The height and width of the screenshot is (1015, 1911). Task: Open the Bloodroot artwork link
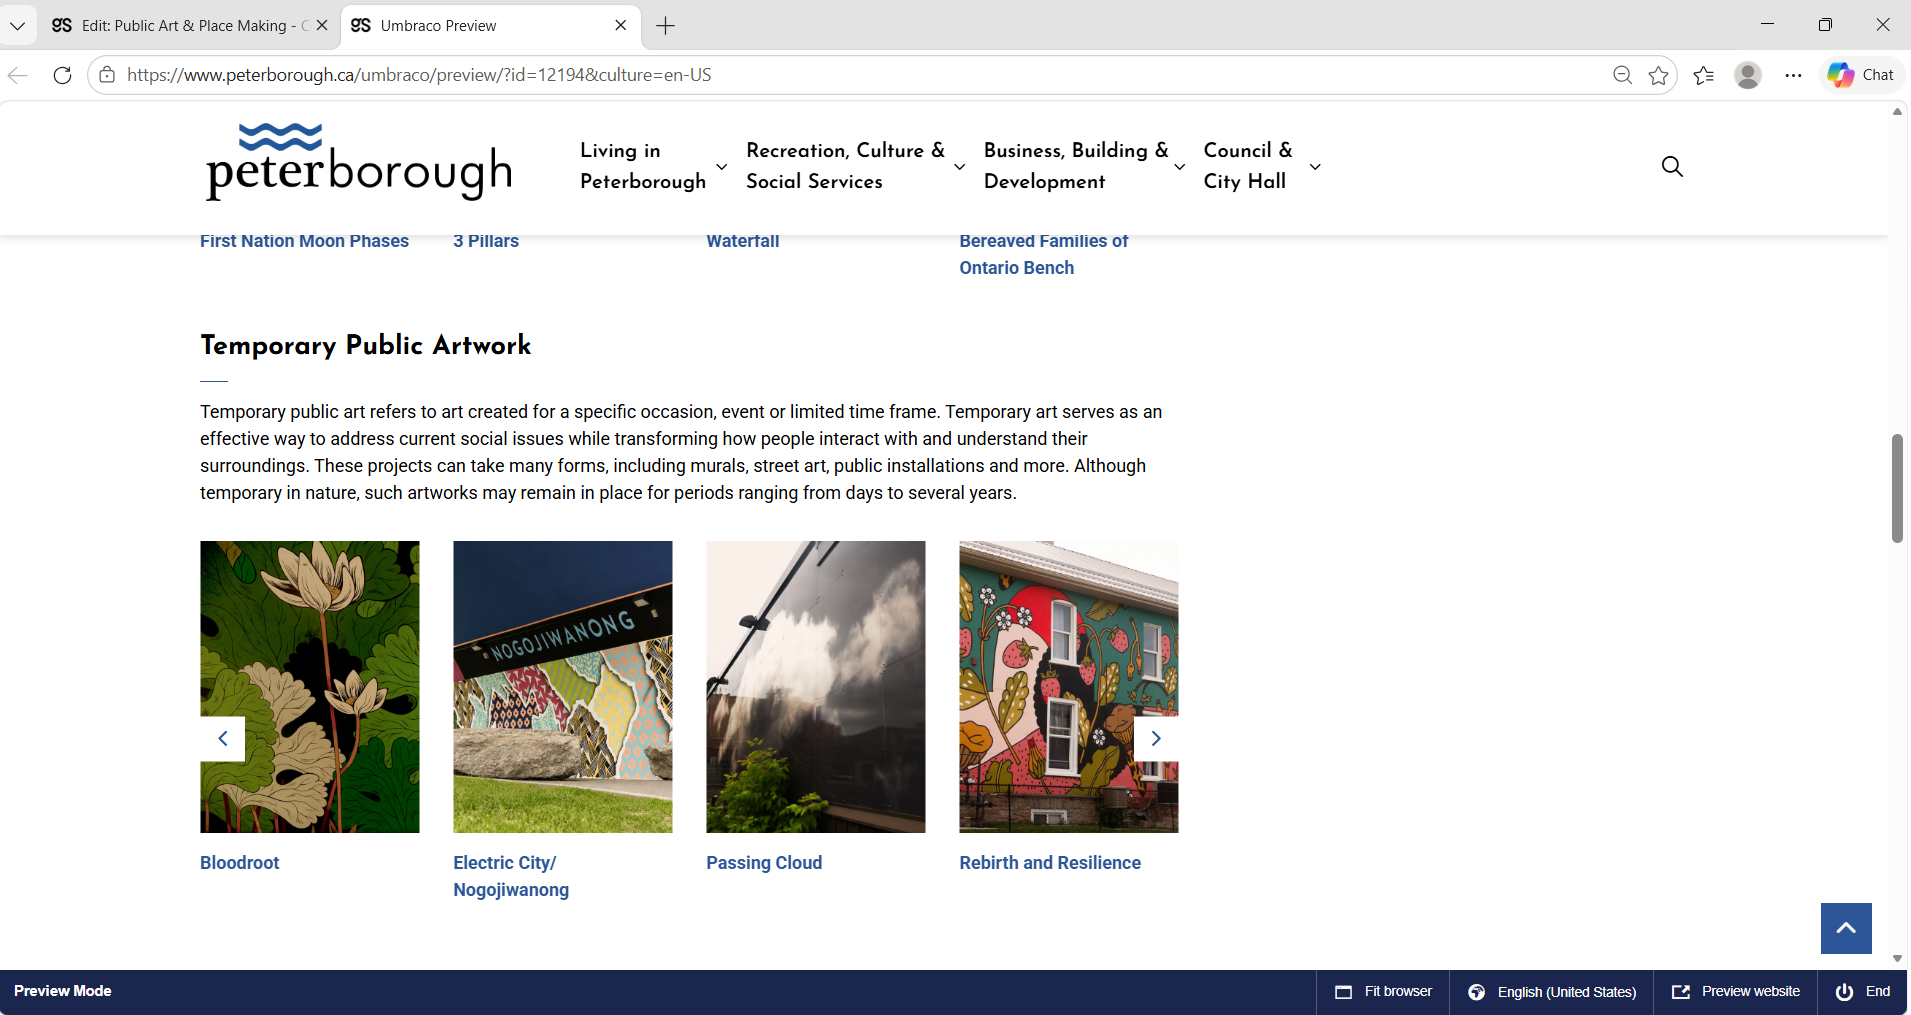point(240,863)
